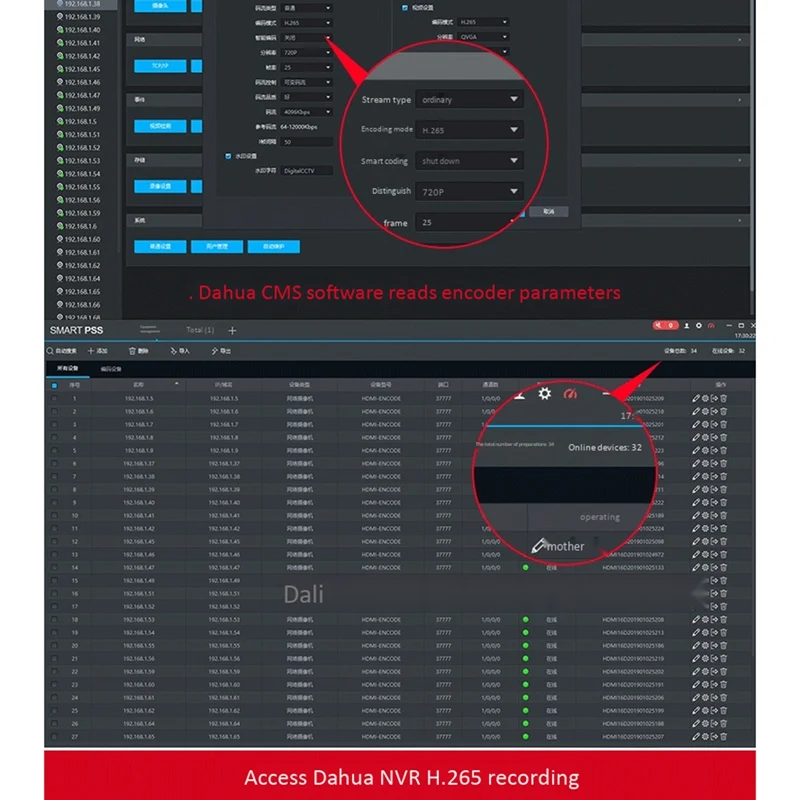Select 192.168.1.66 in the left device tree
Image resolution: width=800 pixels, height=800 pixels.
click(x=78, y=305)
